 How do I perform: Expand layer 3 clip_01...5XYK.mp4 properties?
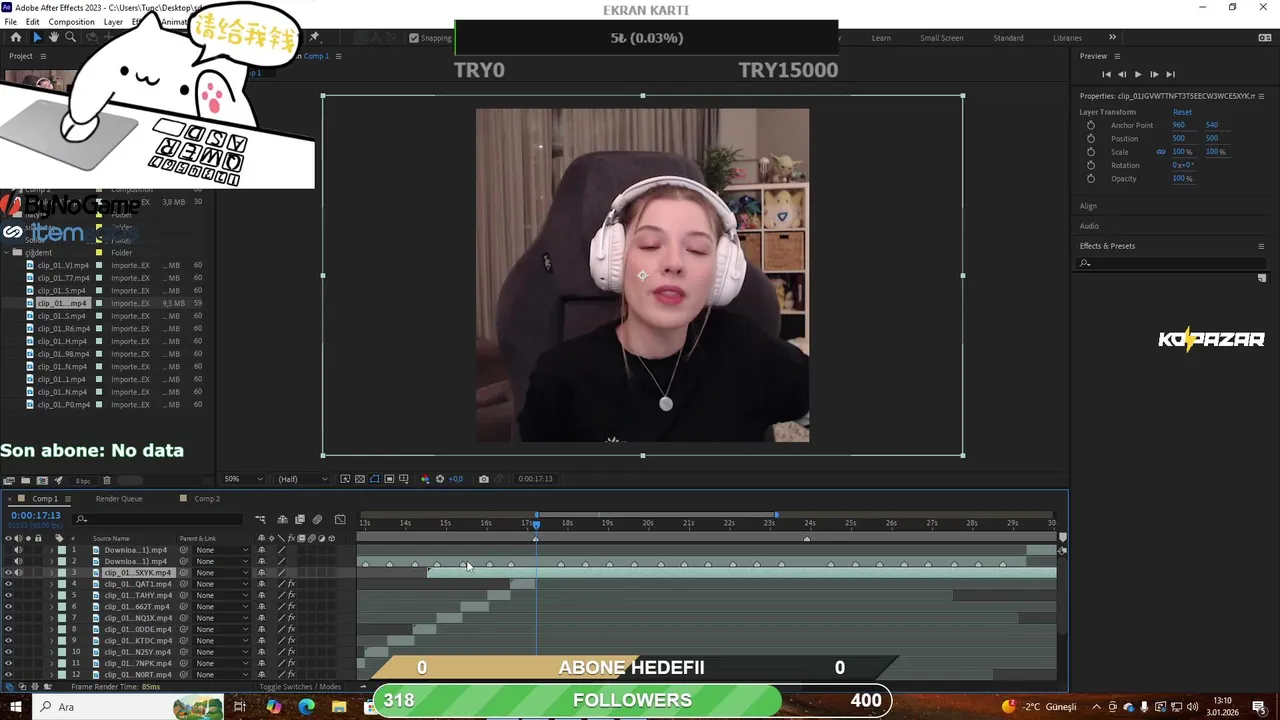[x=52, y=573]
